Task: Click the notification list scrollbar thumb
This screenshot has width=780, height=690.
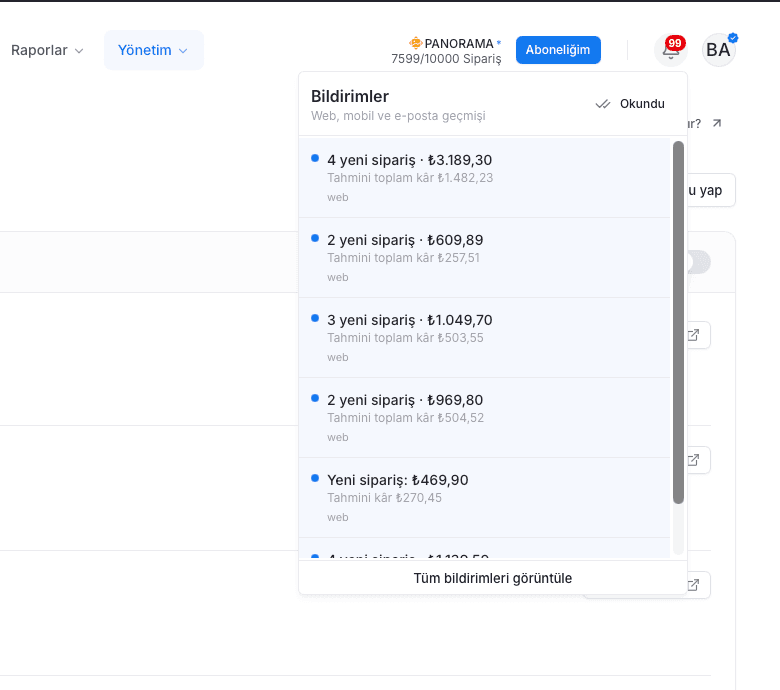Action: 678,322
